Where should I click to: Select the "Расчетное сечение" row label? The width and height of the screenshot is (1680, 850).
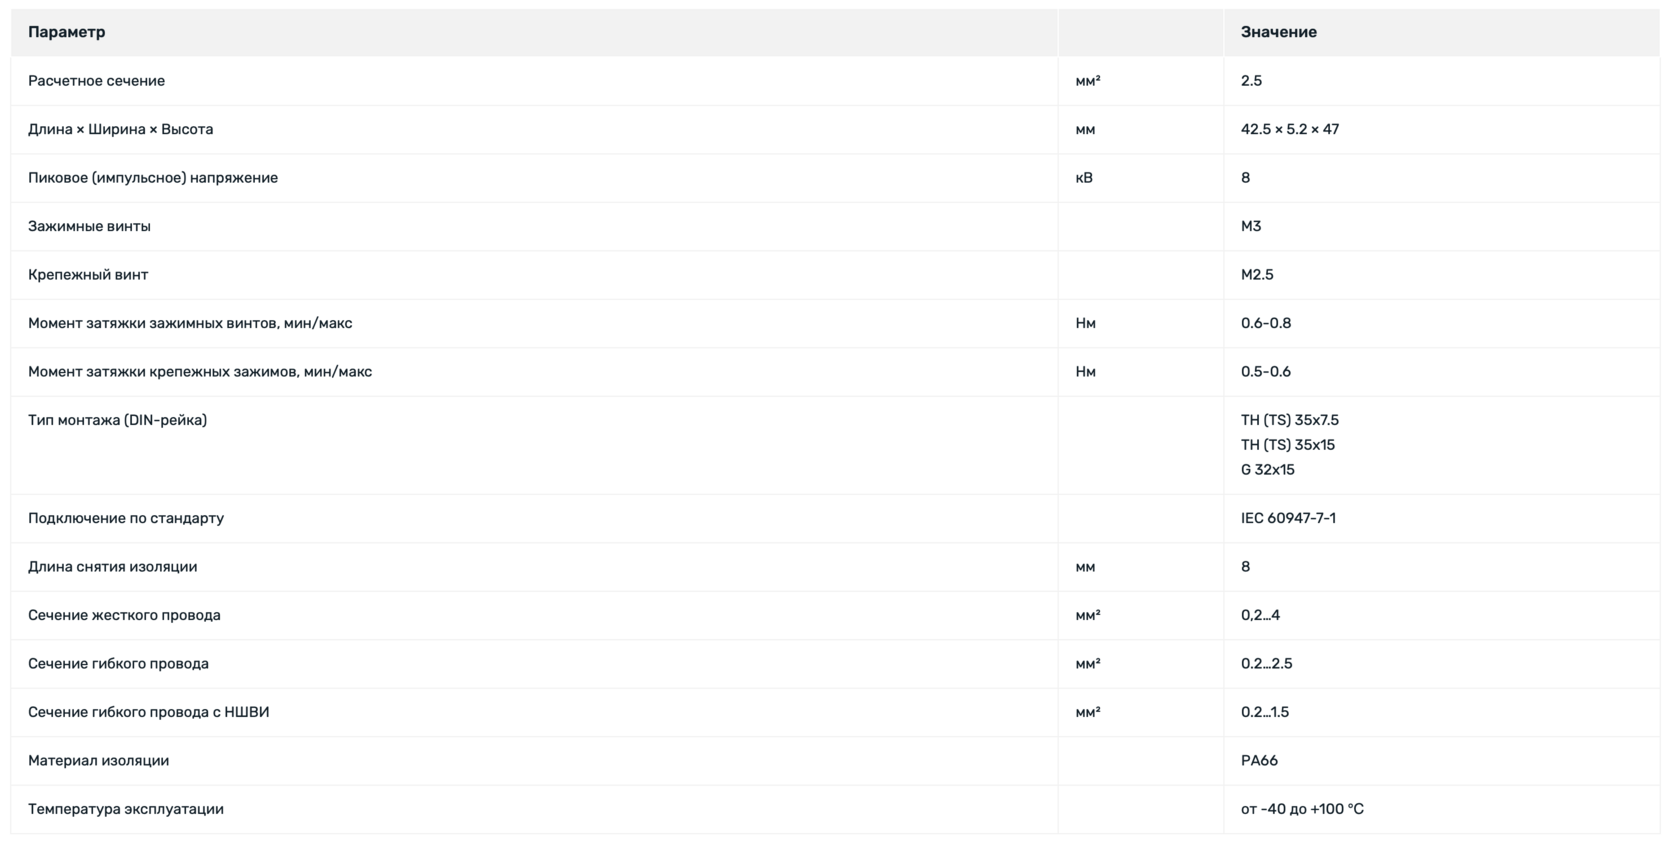96,81
